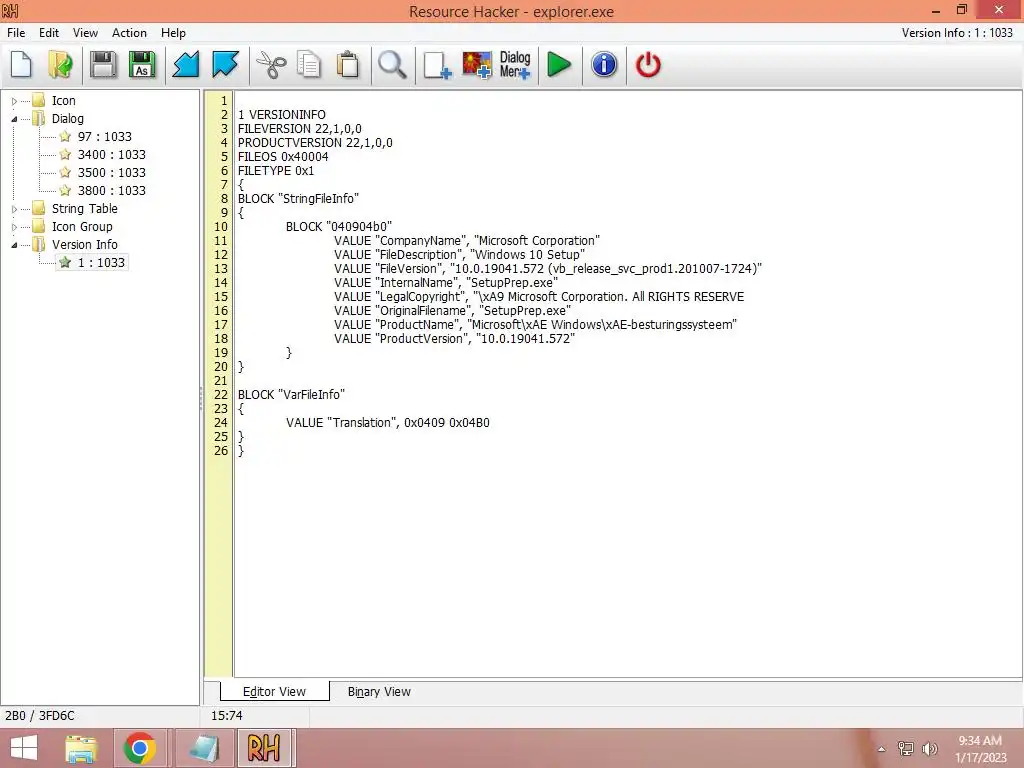Click the panel splitter grip handle
This screenshot has height=768, width=1024.
tap(201, 398)
